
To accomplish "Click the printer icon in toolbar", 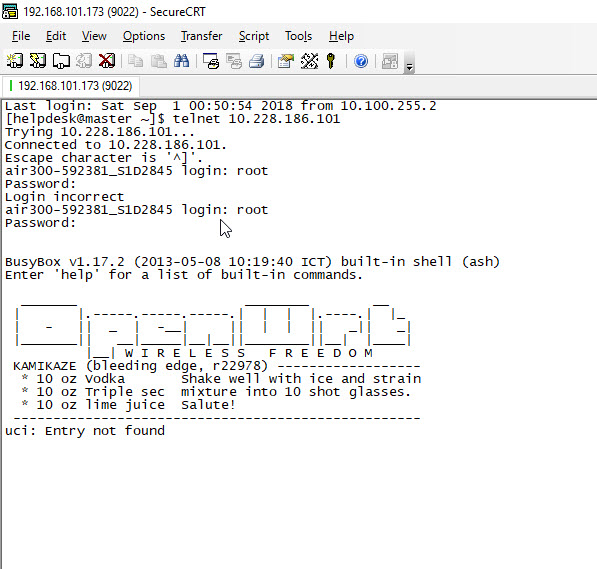I will click(x=257, y=61).
